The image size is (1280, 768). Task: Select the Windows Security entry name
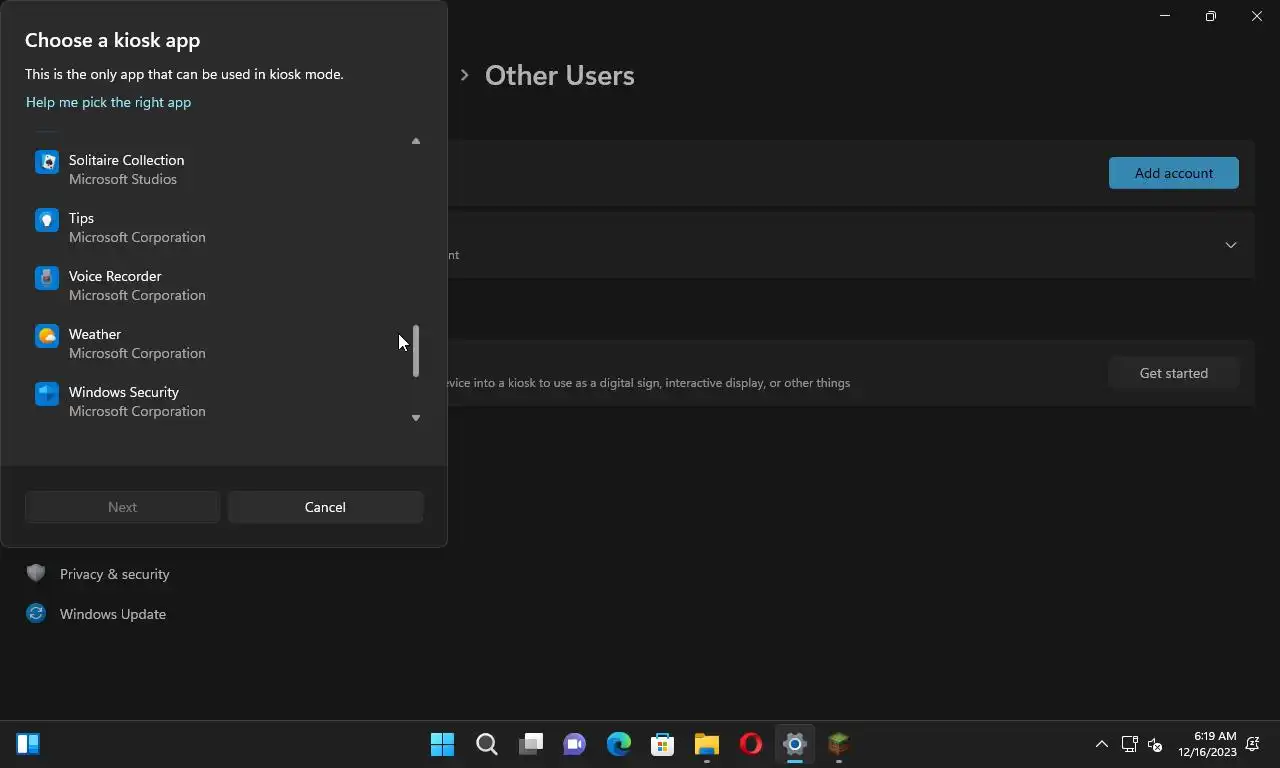[x=124, y=392]
